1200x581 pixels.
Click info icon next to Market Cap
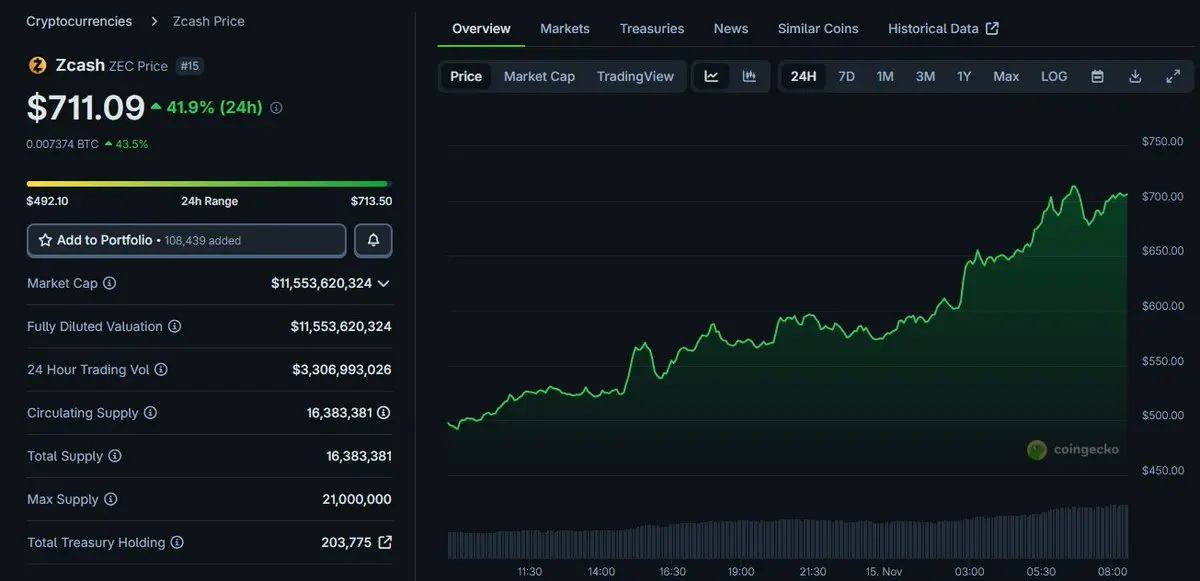click(x=110, y=283)
